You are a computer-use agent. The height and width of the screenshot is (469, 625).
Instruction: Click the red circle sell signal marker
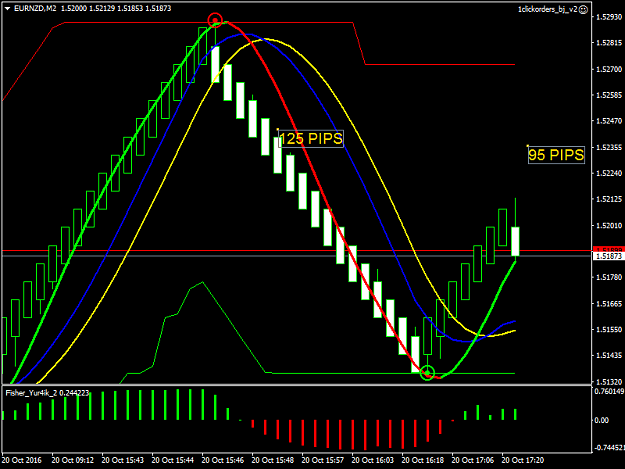(x=215, y=20)
